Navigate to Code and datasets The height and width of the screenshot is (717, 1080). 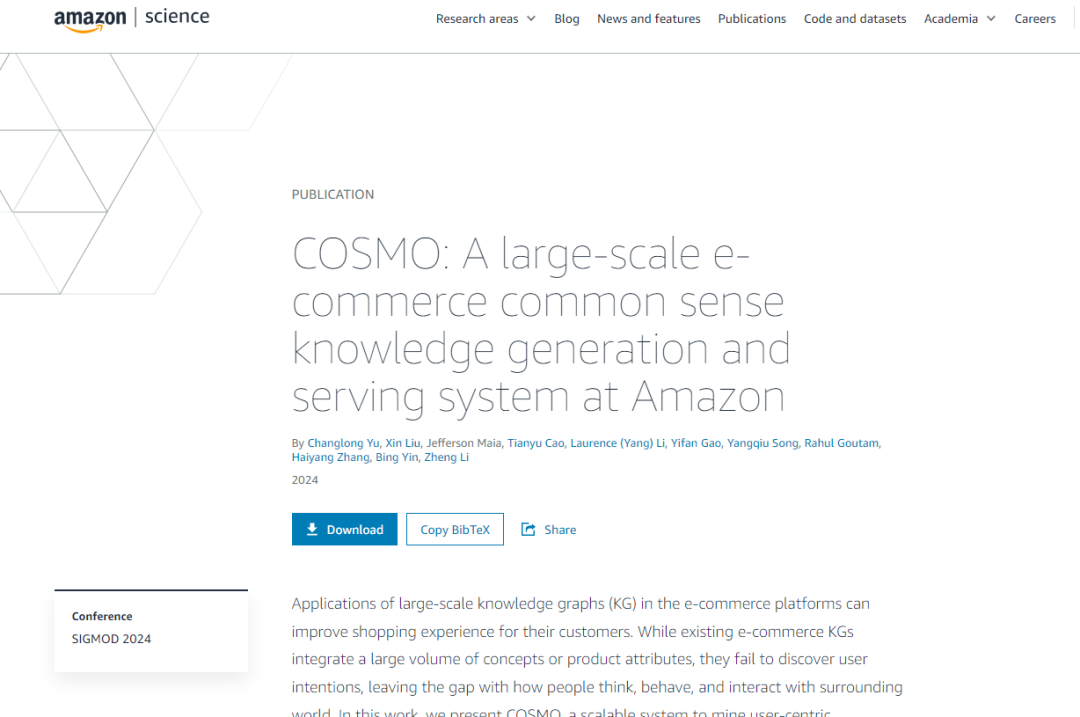(854, 19)
